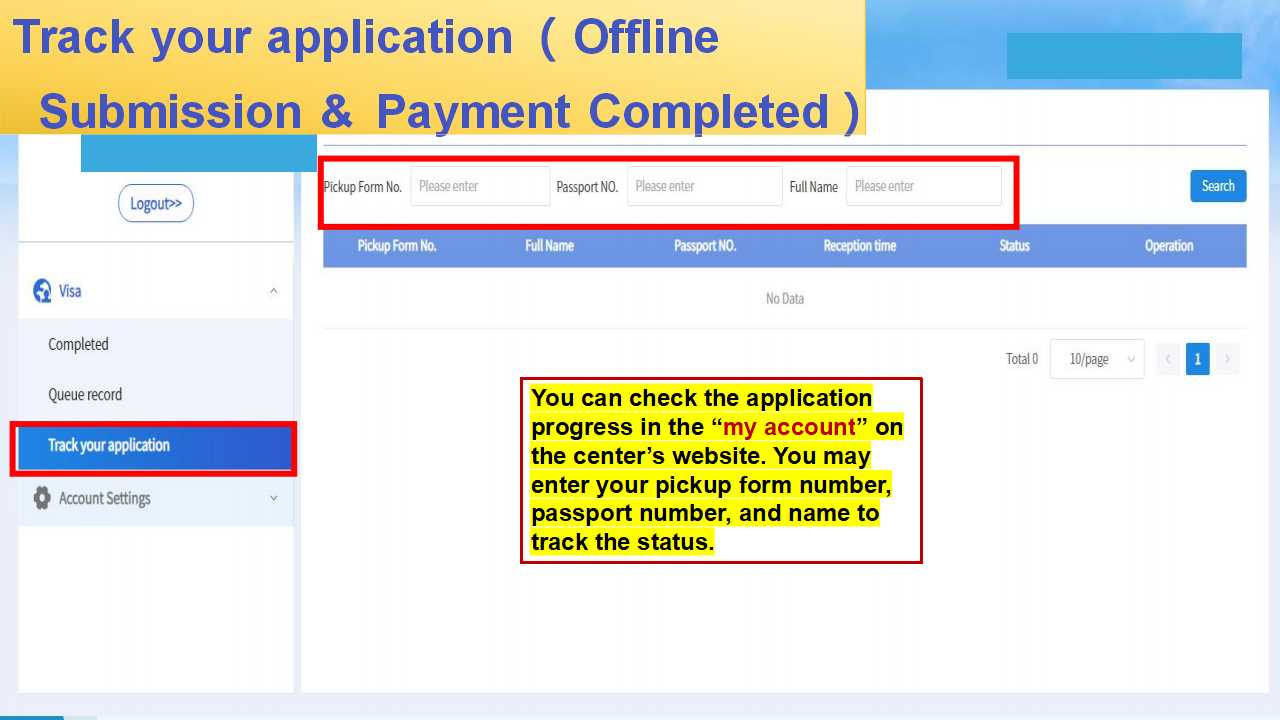Select Track your application in the sidebar
Image resolution: width=1280 pixels, height=720 pixels.
(109, 446)
